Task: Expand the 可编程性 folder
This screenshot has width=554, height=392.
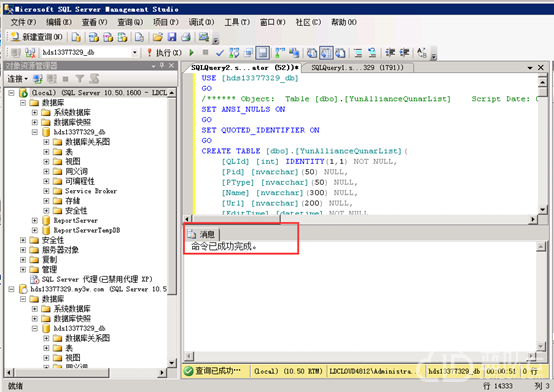Action: pos(46,181)
